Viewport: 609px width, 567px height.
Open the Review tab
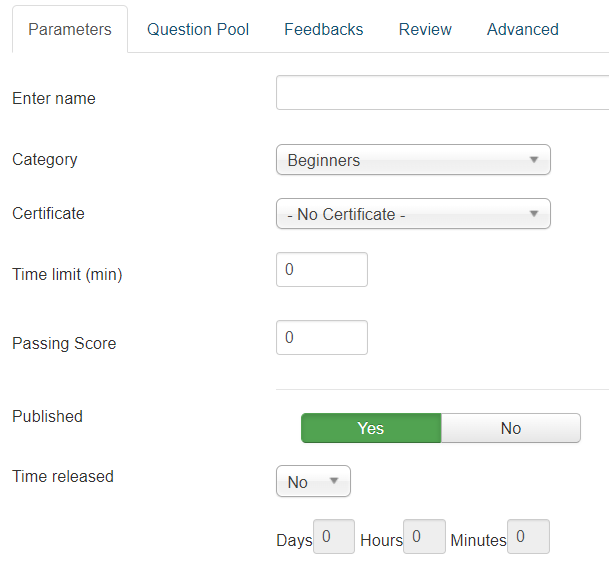[x=425, y=29]
